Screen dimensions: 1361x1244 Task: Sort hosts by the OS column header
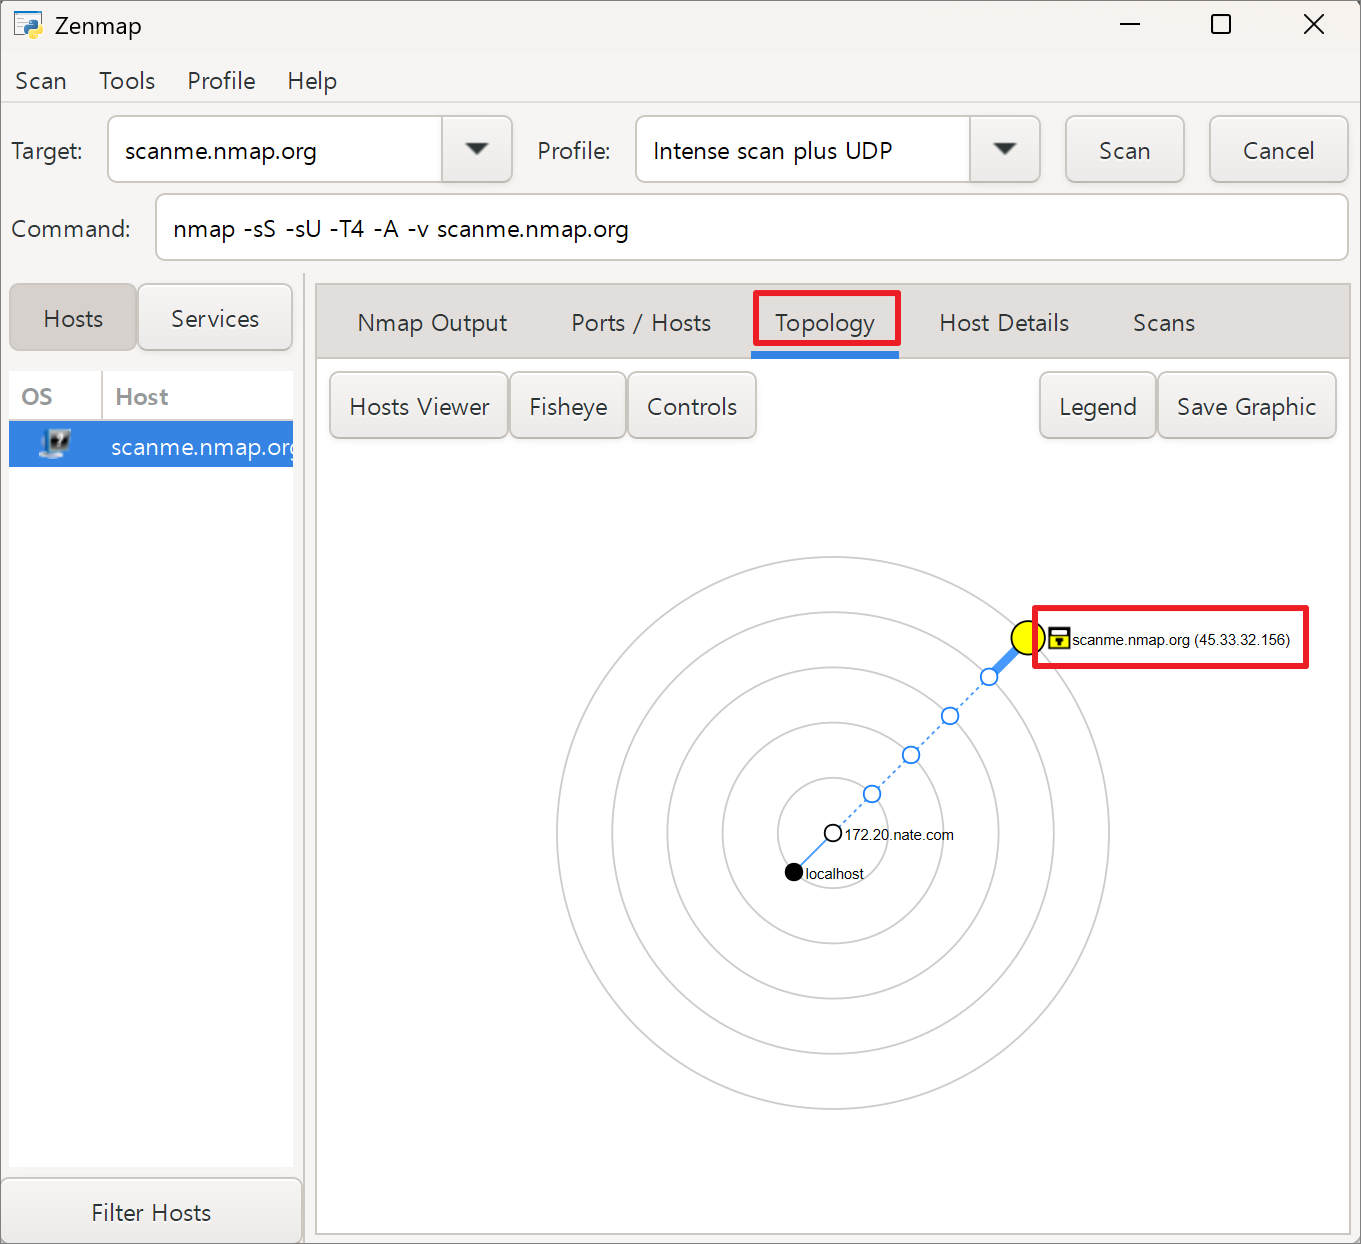[x=55, y=396]
